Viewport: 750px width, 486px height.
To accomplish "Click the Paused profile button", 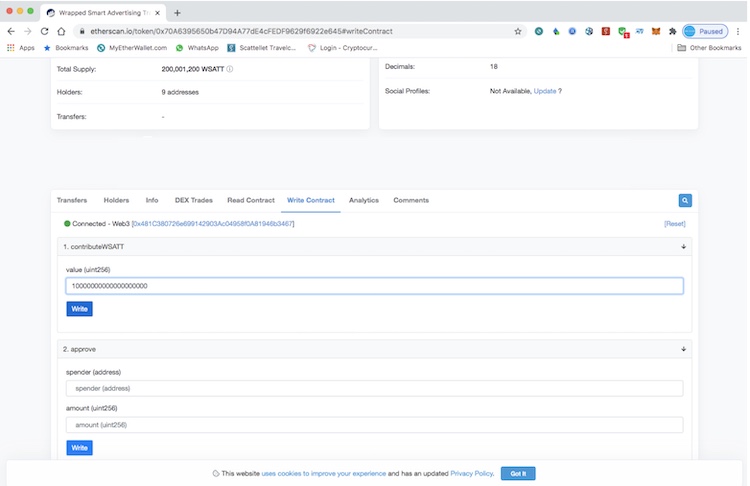I will (705, 31).
